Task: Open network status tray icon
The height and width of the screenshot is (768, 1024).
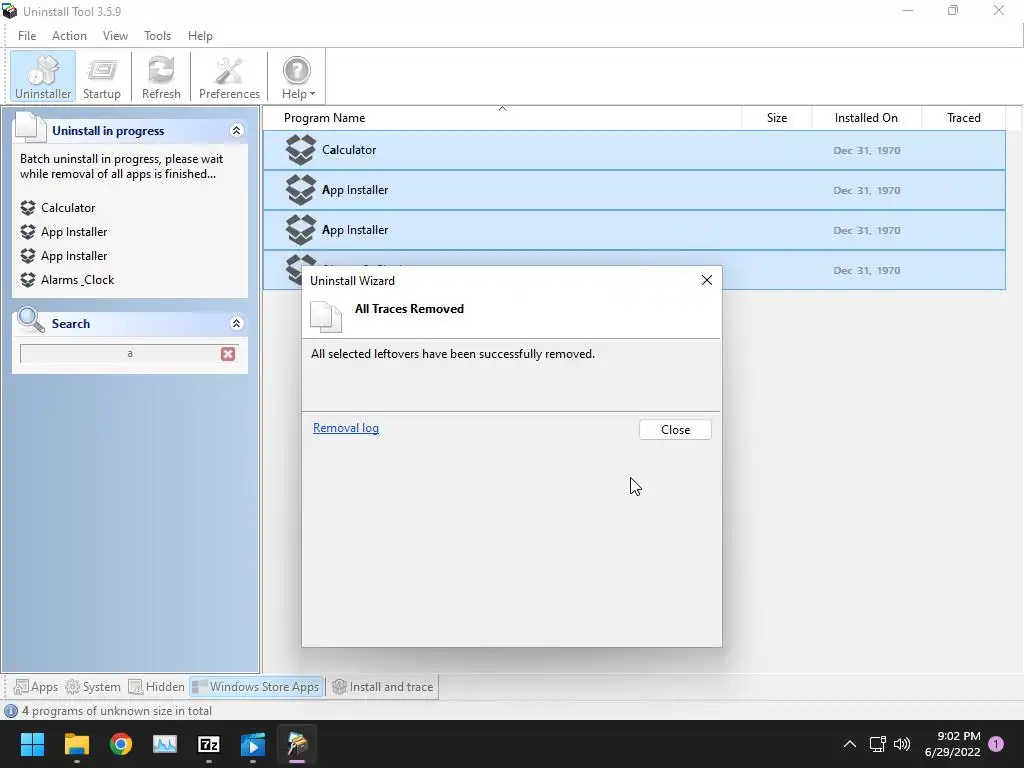Action: [x=877, y=744]
